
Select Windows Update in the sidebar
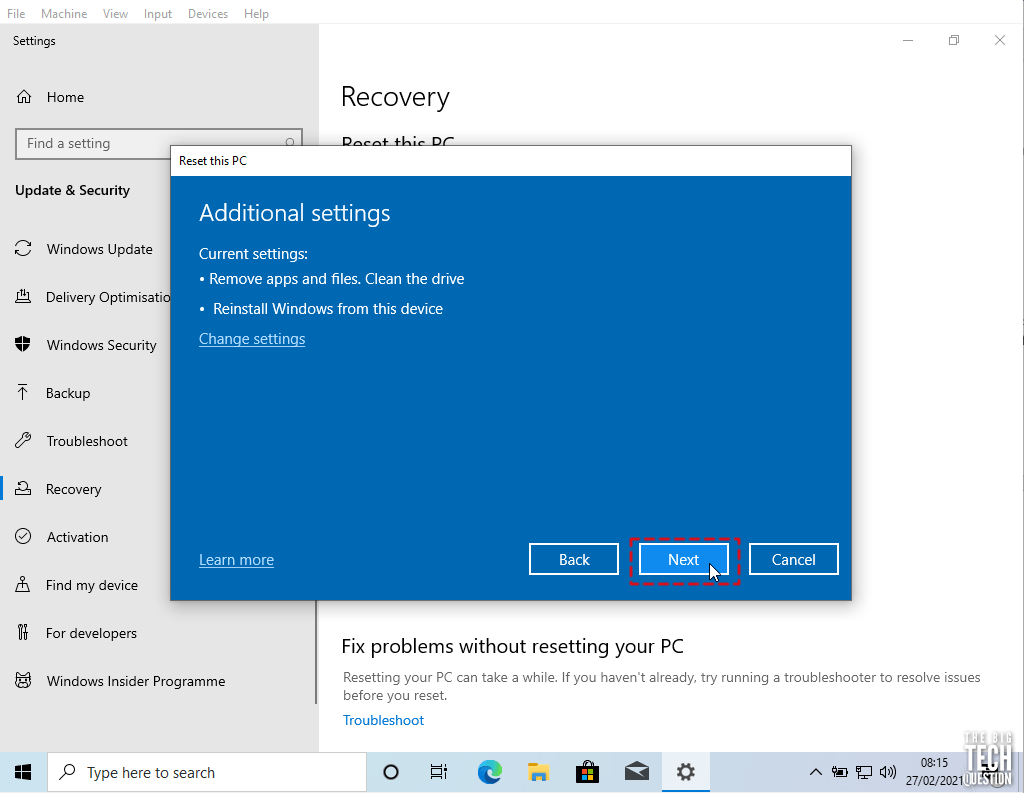pos(100,249)
